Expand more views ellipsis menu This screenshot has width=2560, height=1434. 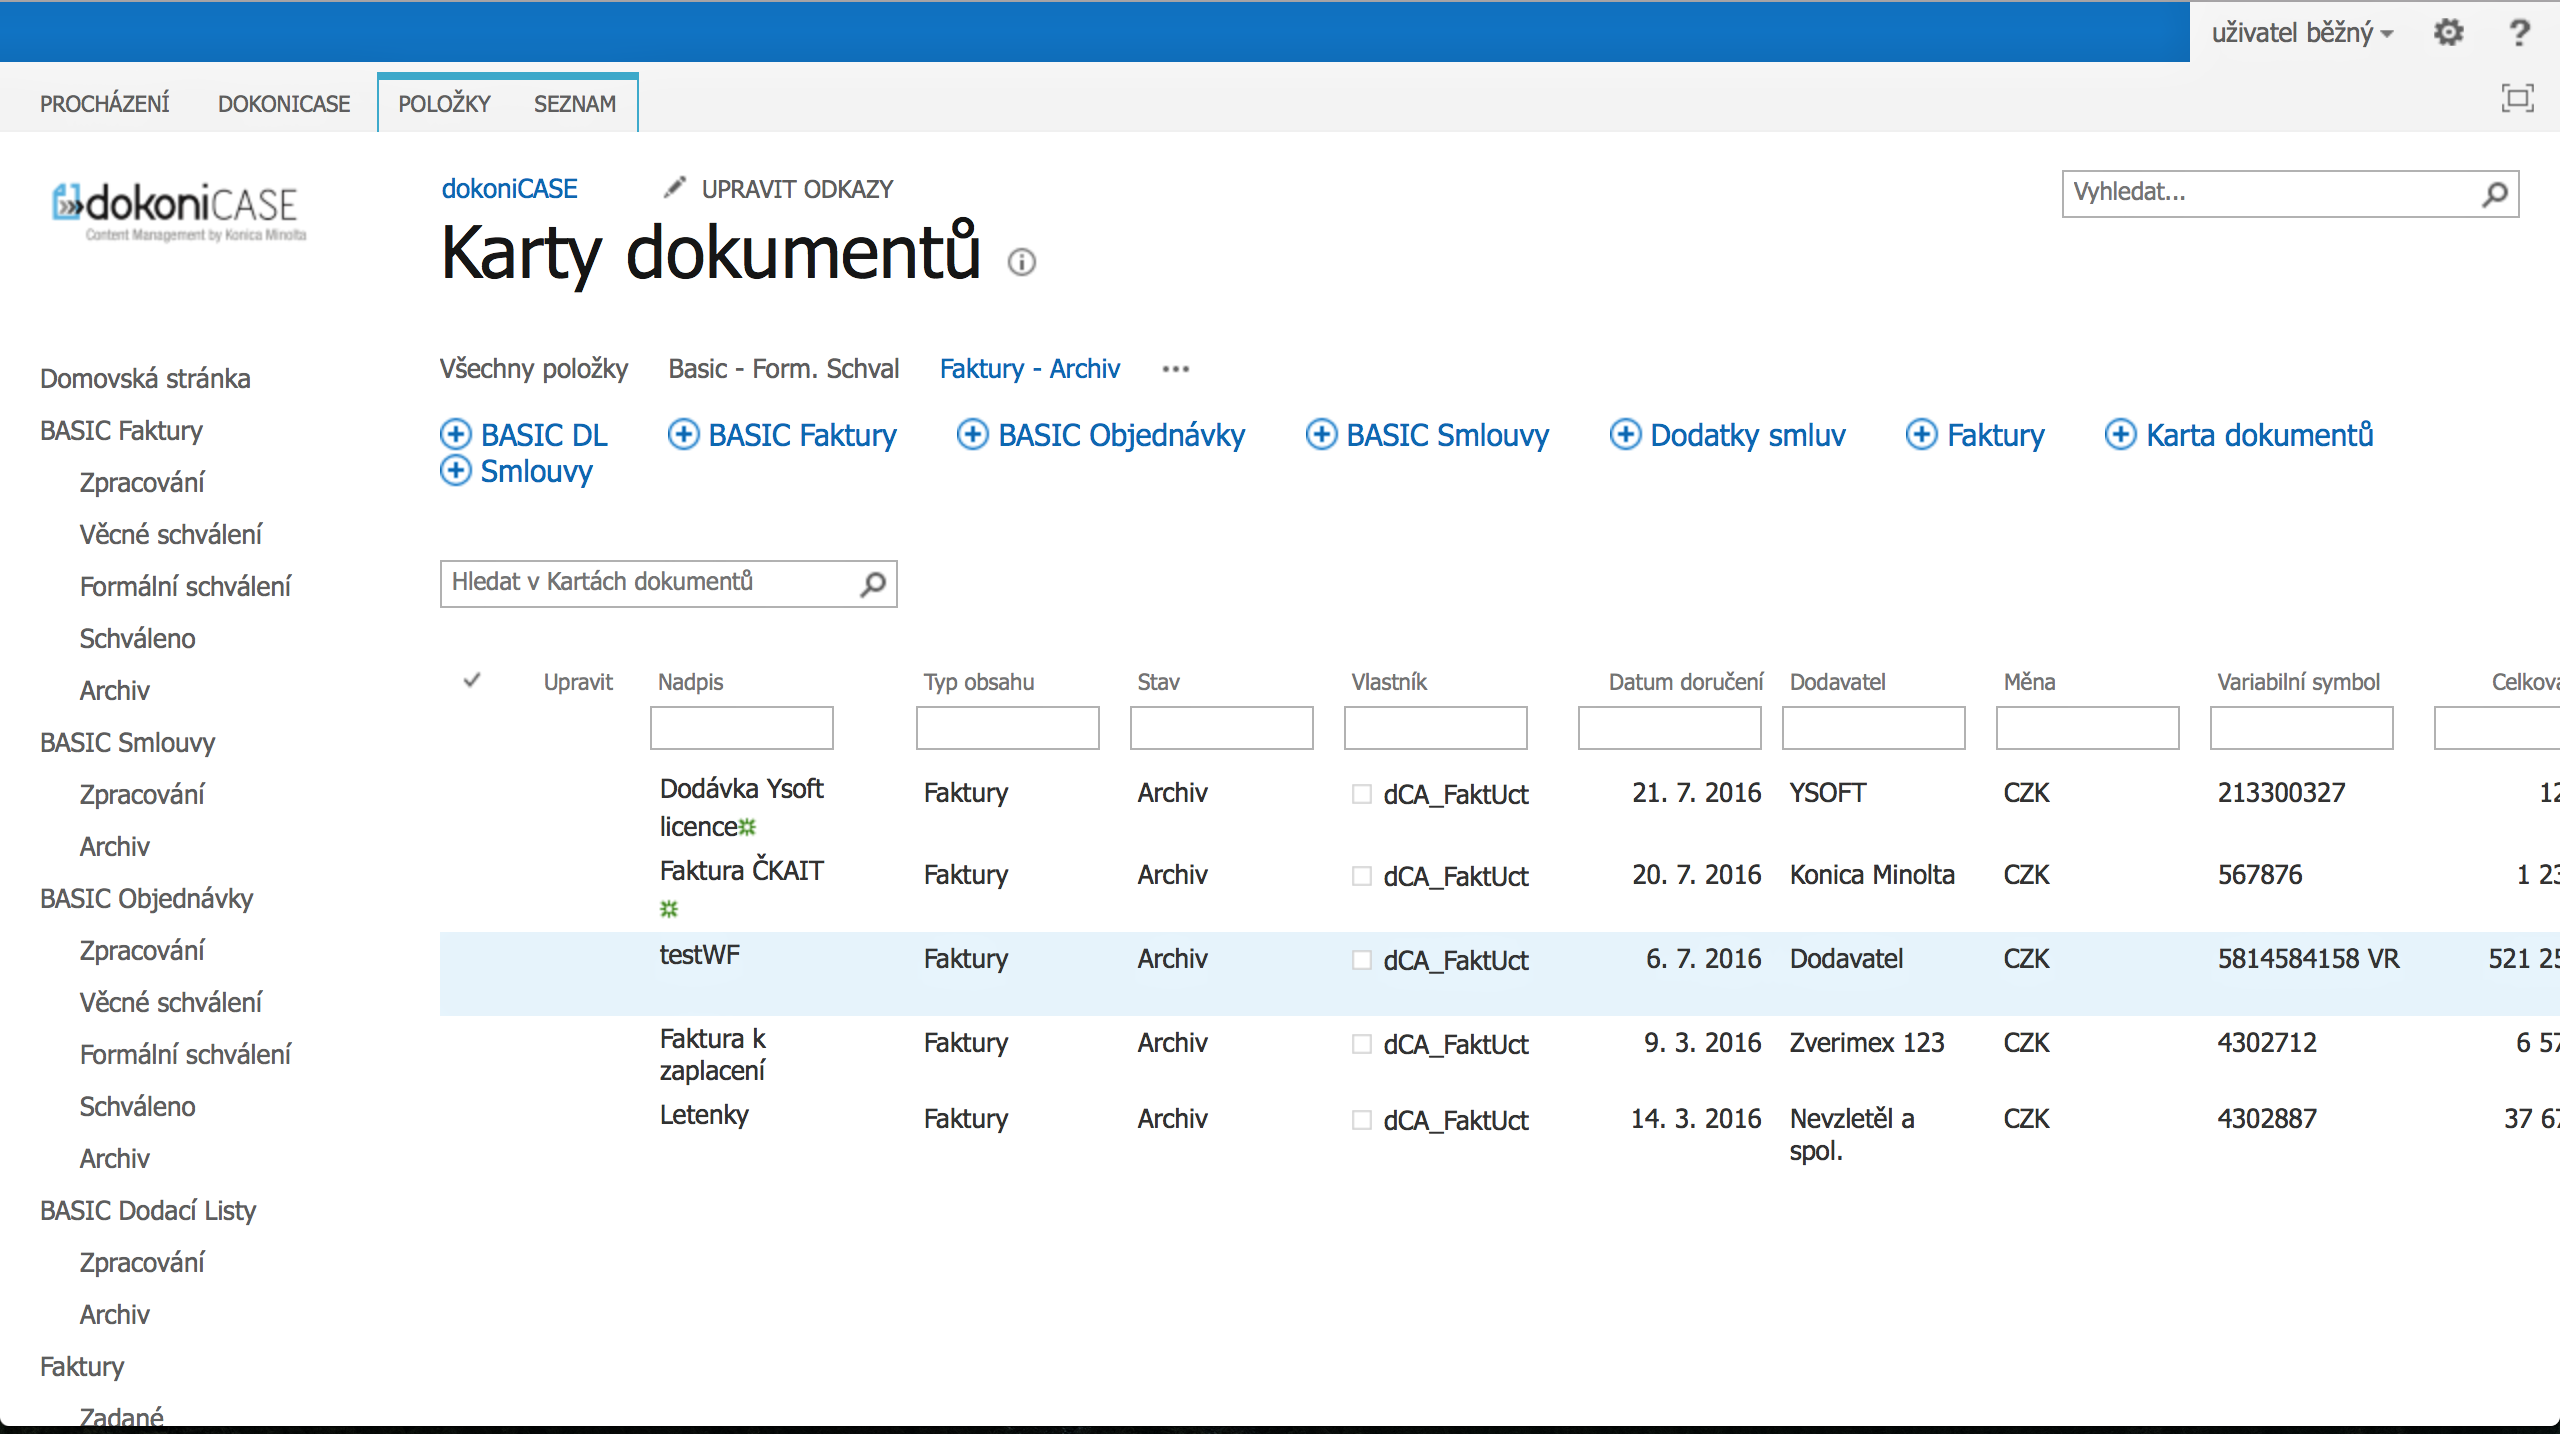pyautogui.click(x=1176, y=369)
